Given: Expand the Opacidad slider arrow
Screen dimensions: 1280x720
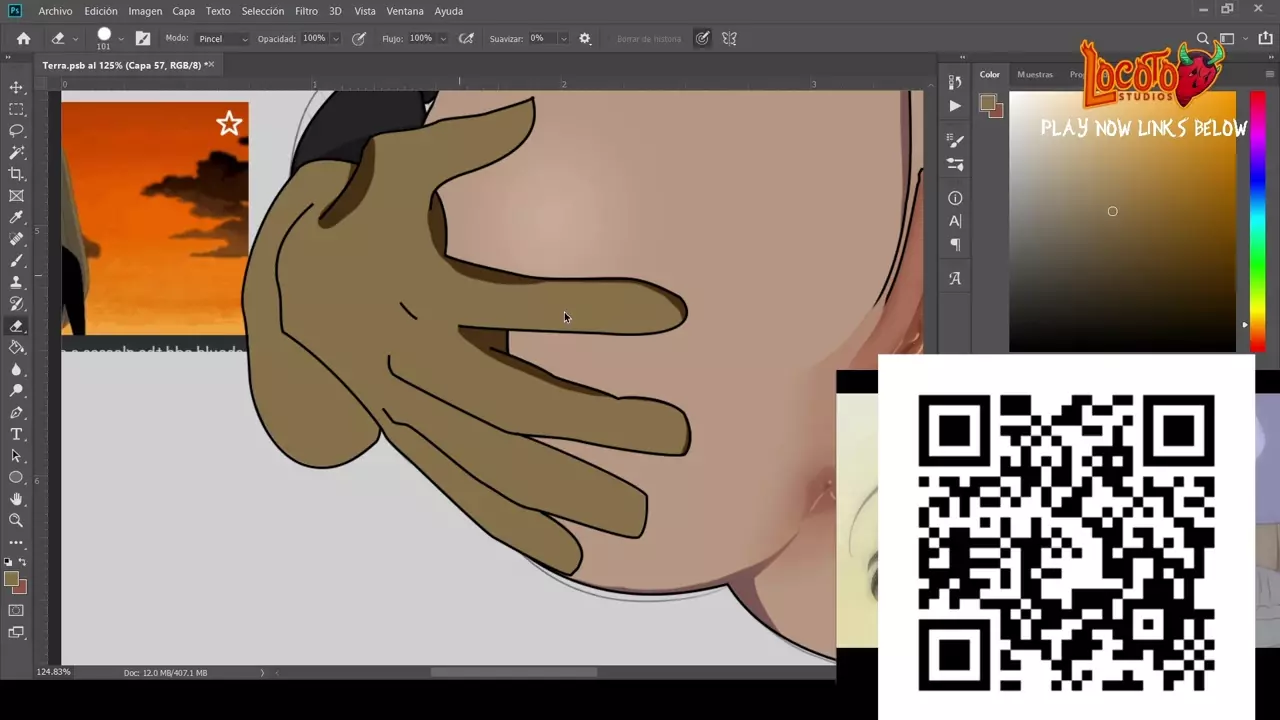Looking at the screenshot, I should 336,39.
